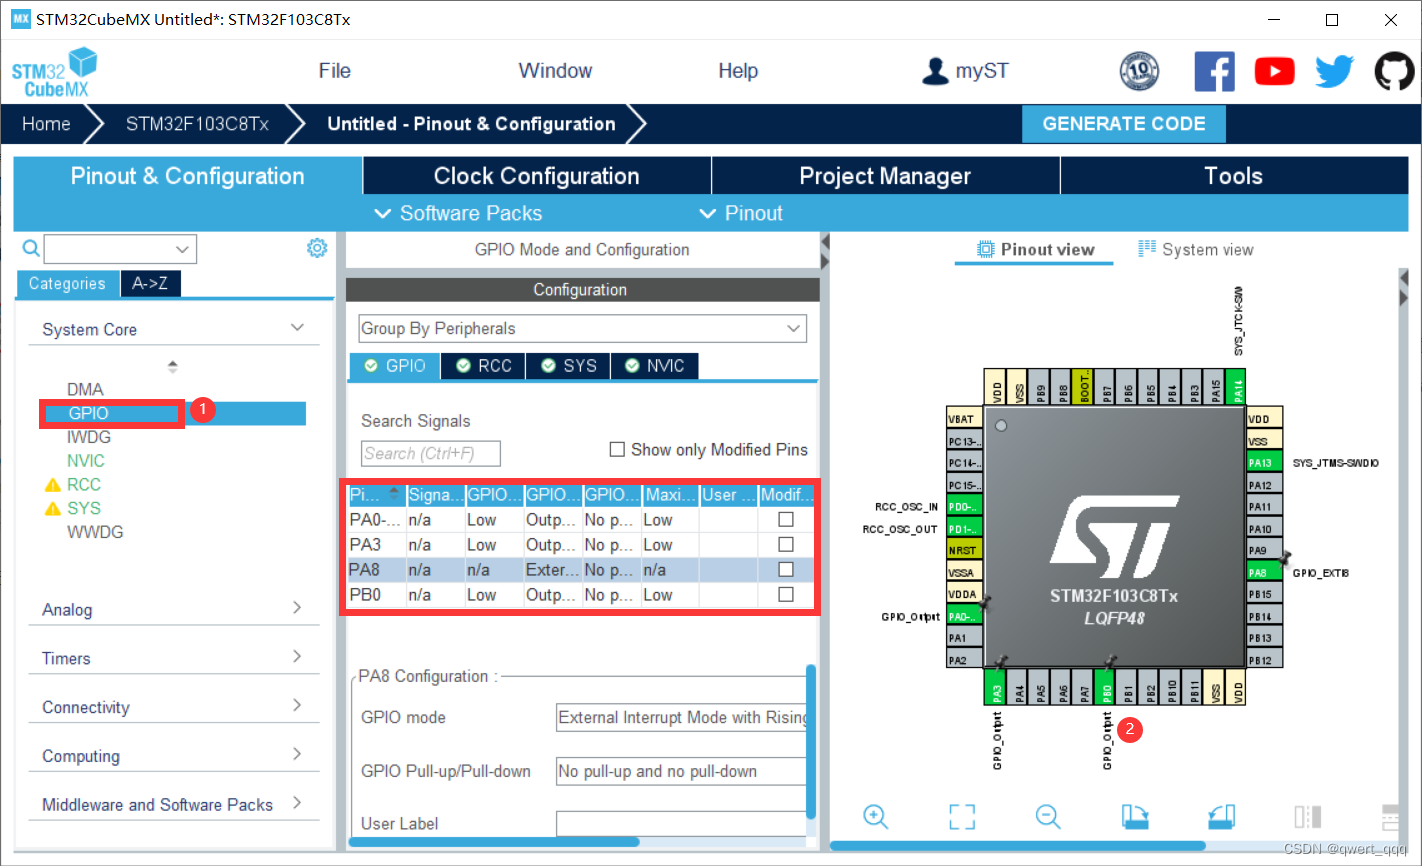Screen dimensions: 1422x866
Task: Select IWDG in System Core list
Action: [89, 437]
